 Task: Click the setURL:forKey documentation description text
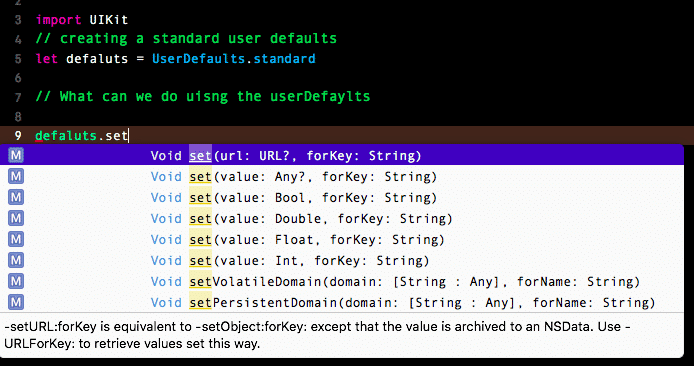pyautogui.click(x=317, y=335)
